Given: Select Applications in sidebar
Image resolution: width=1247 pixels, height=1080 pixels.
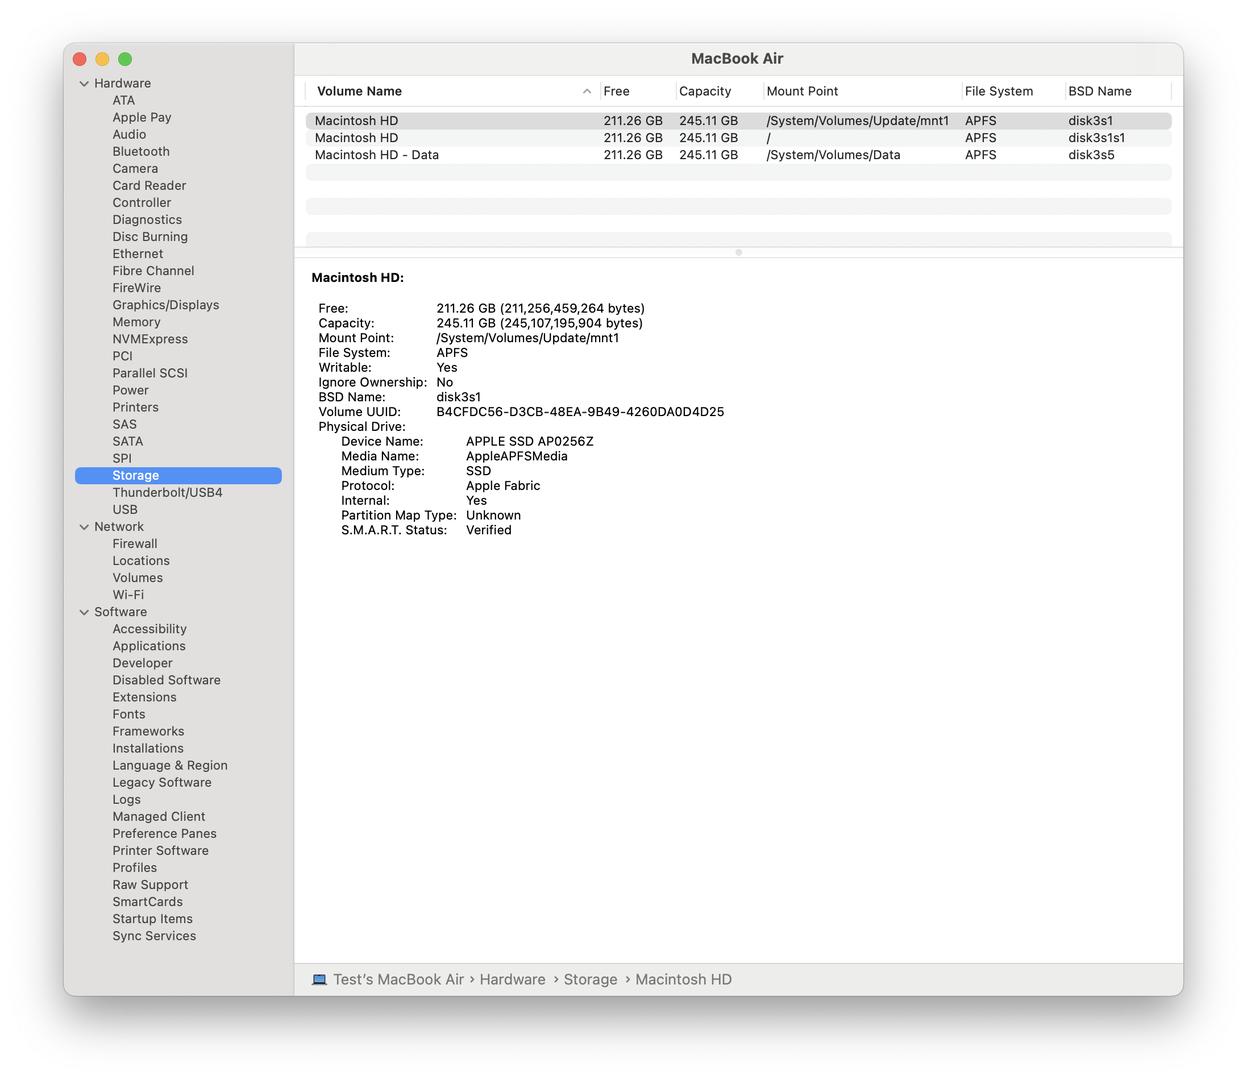Looking at the screenshot, I should [149, 646].
